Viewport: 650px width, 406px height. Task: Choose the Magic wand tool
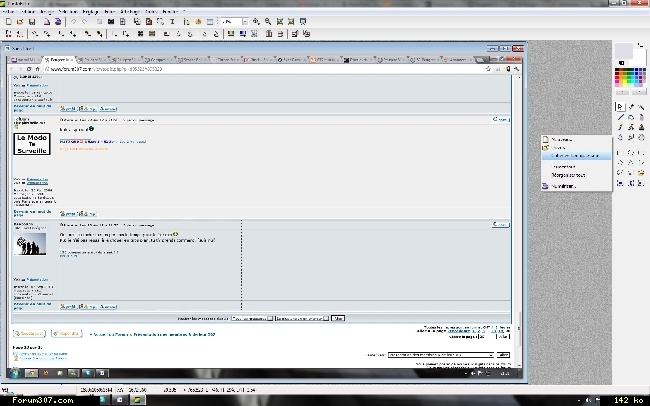pos(641,106)
